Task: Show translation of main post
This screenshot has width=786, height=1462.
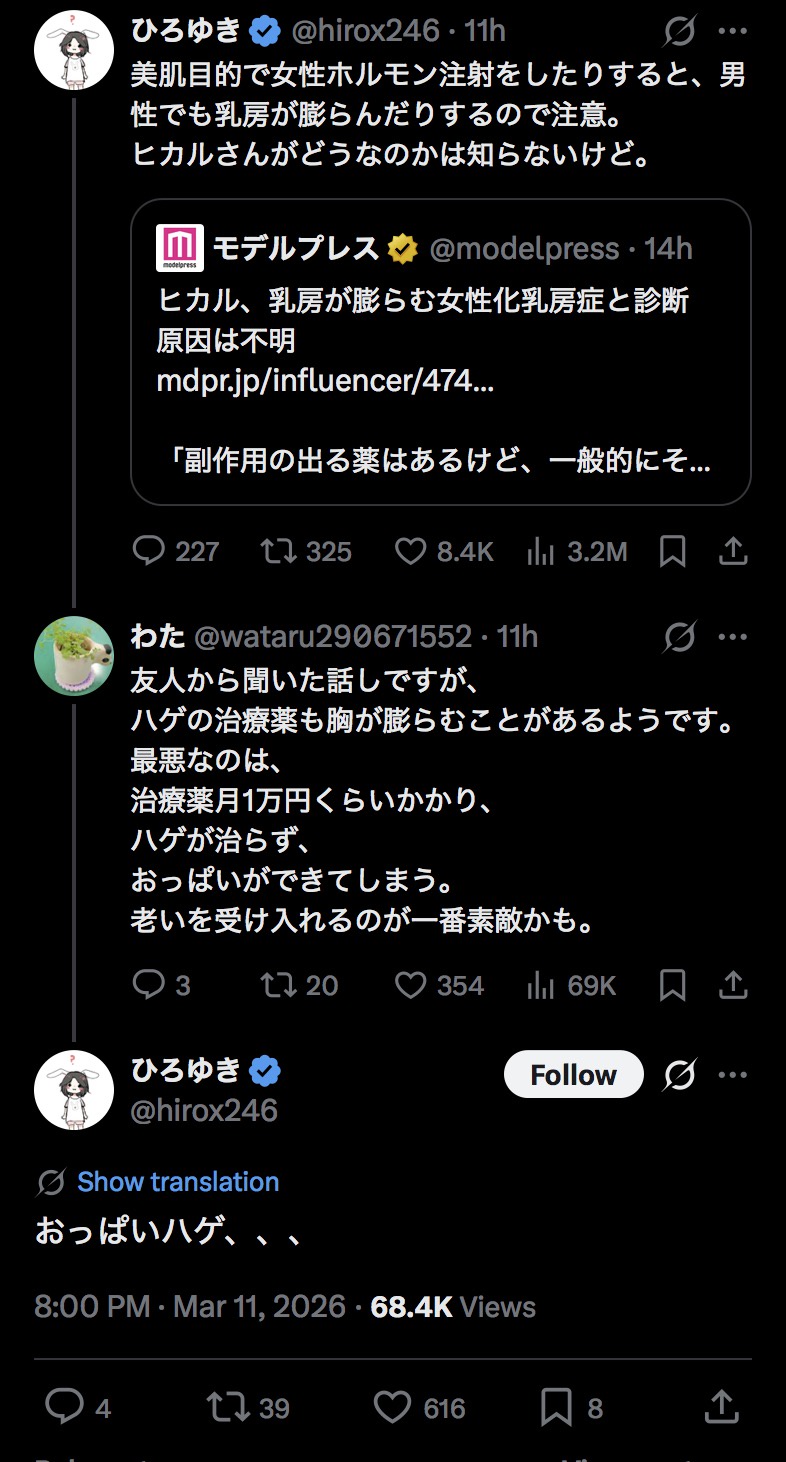Action: [178, 1182]
